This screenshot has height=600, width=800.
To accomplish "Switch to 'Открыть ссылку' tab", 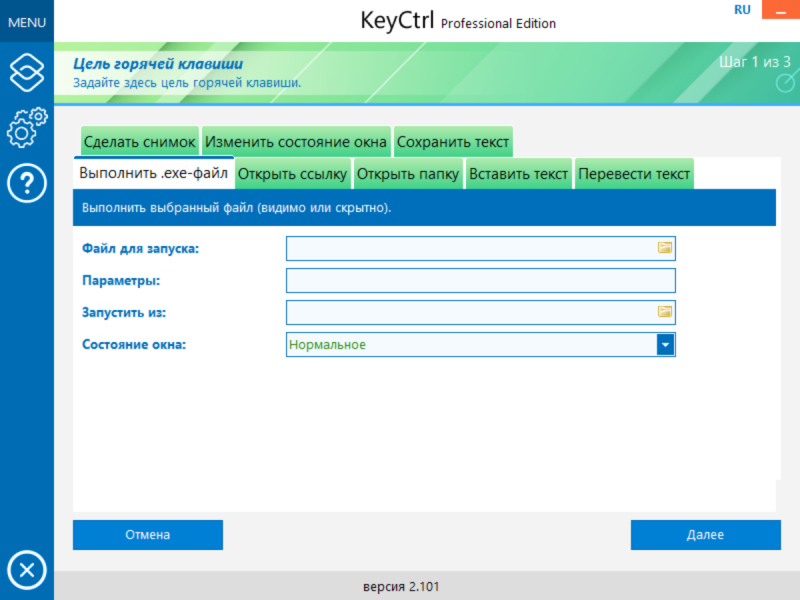I will point(293,174).
